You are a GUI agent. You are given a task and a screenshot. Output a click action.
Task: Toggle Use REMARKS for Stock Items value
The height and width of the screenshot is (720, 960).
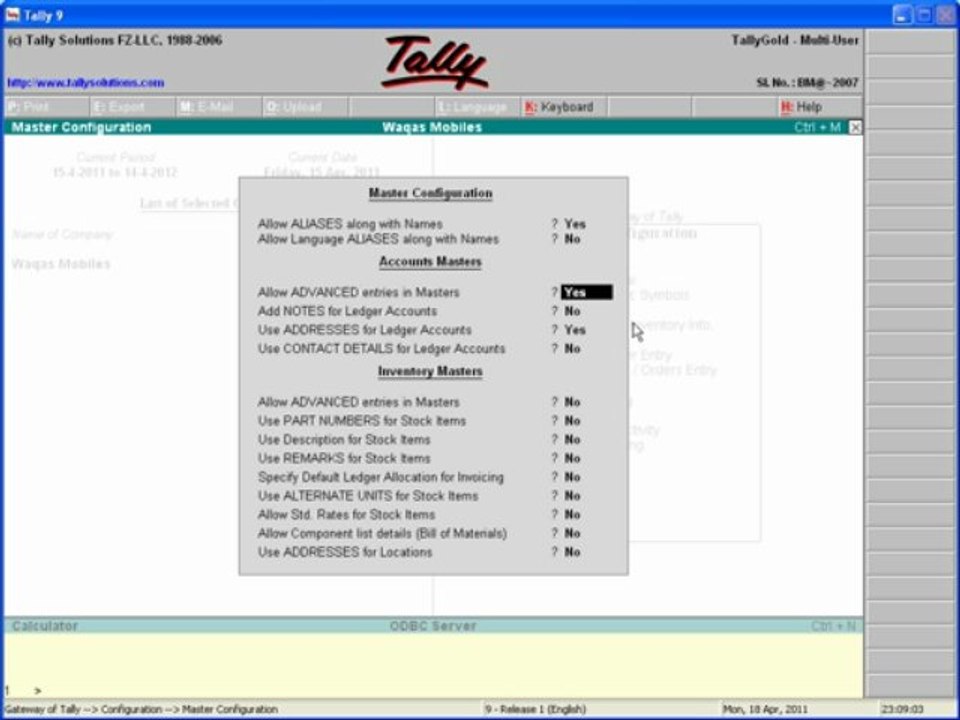pos(572,458)
